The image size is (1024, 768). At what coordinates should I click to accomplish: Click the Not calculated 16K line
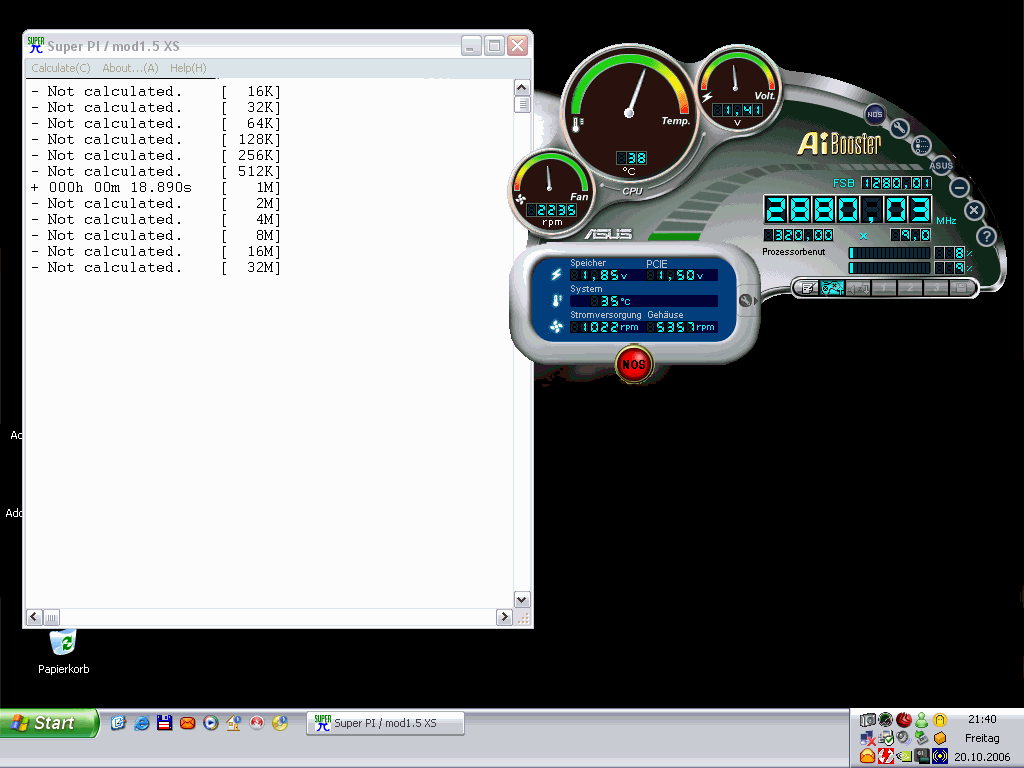tap(156, 91)
